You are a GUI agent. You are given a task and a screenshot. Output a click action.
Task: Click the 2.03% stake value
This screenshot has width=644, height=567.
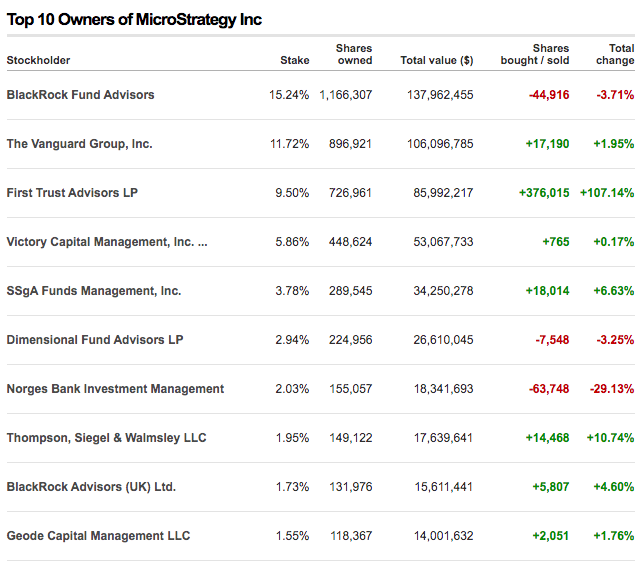coord(292,389)
